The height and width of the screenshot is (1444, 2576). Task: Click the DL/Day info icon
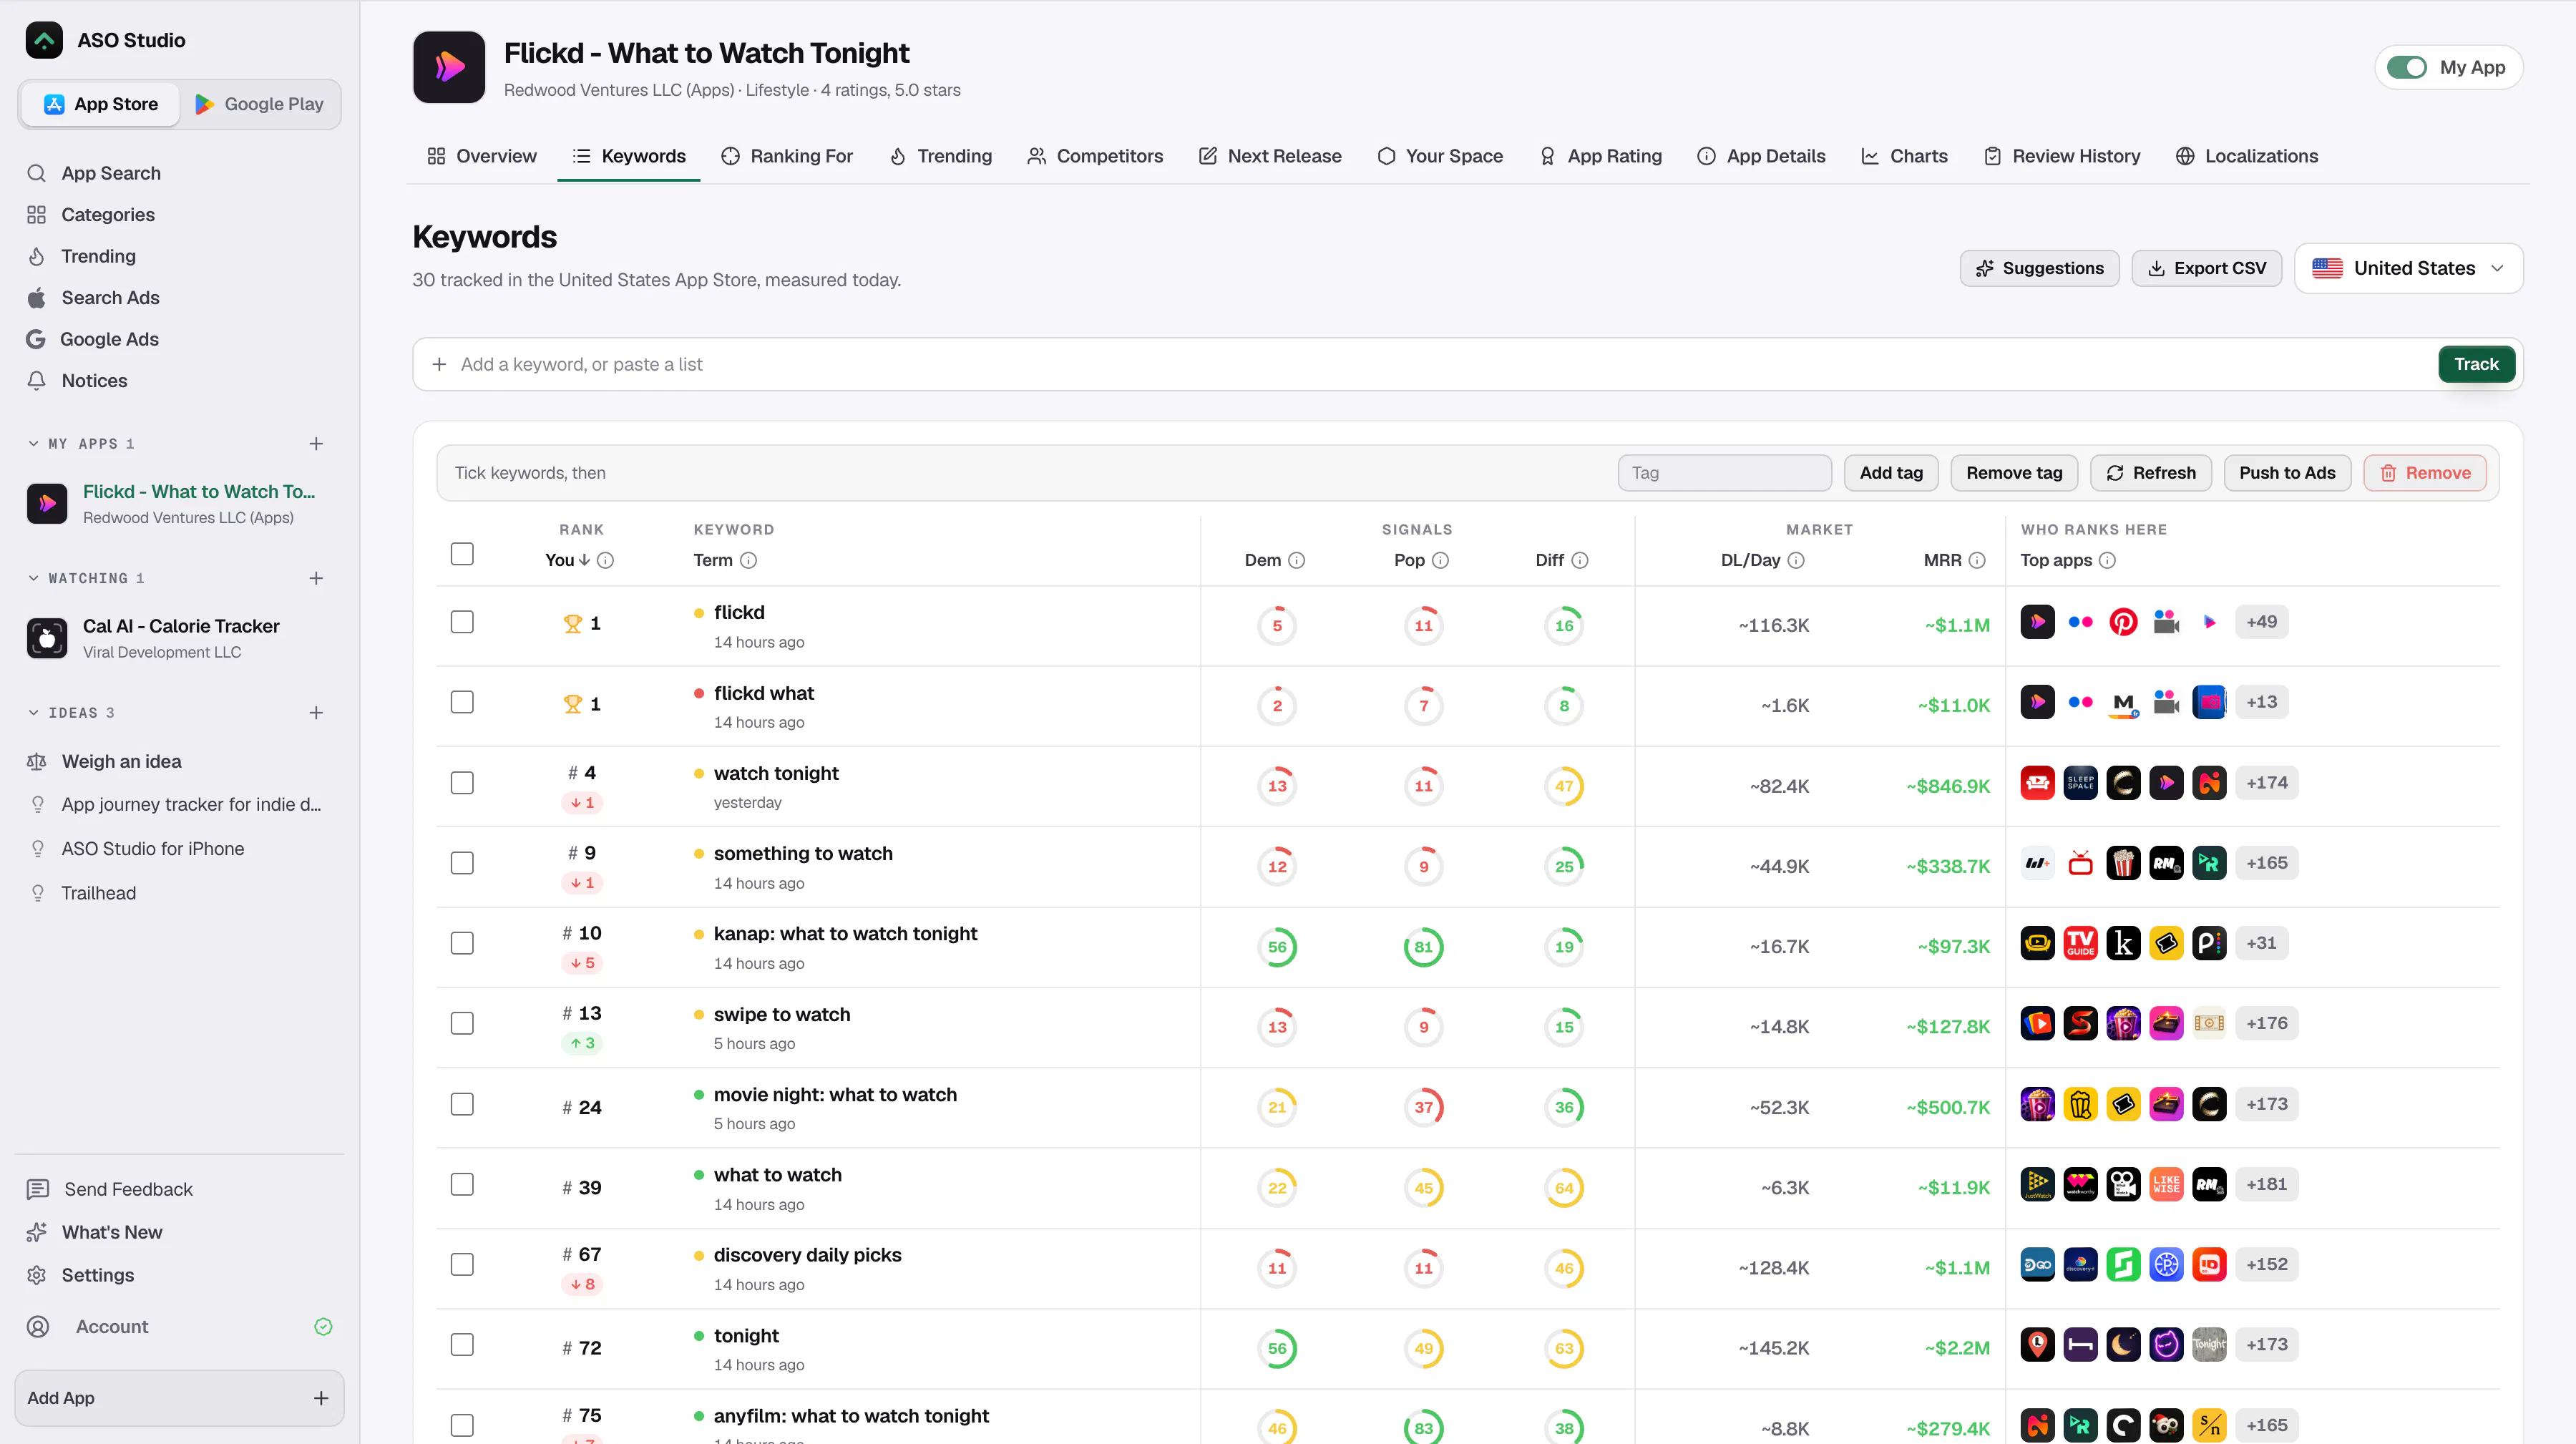[1796, 560]
